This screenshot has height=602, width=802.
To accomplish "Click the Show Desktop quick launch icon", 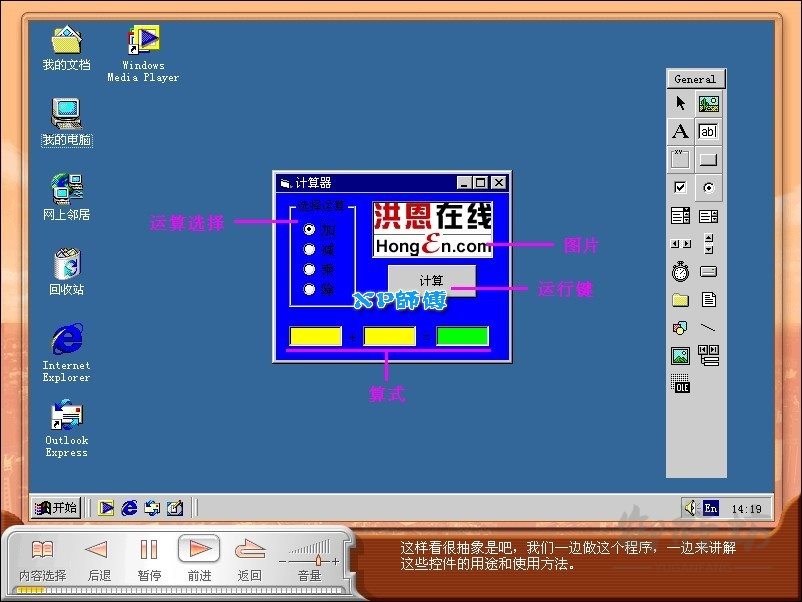I will pos(175,508).
